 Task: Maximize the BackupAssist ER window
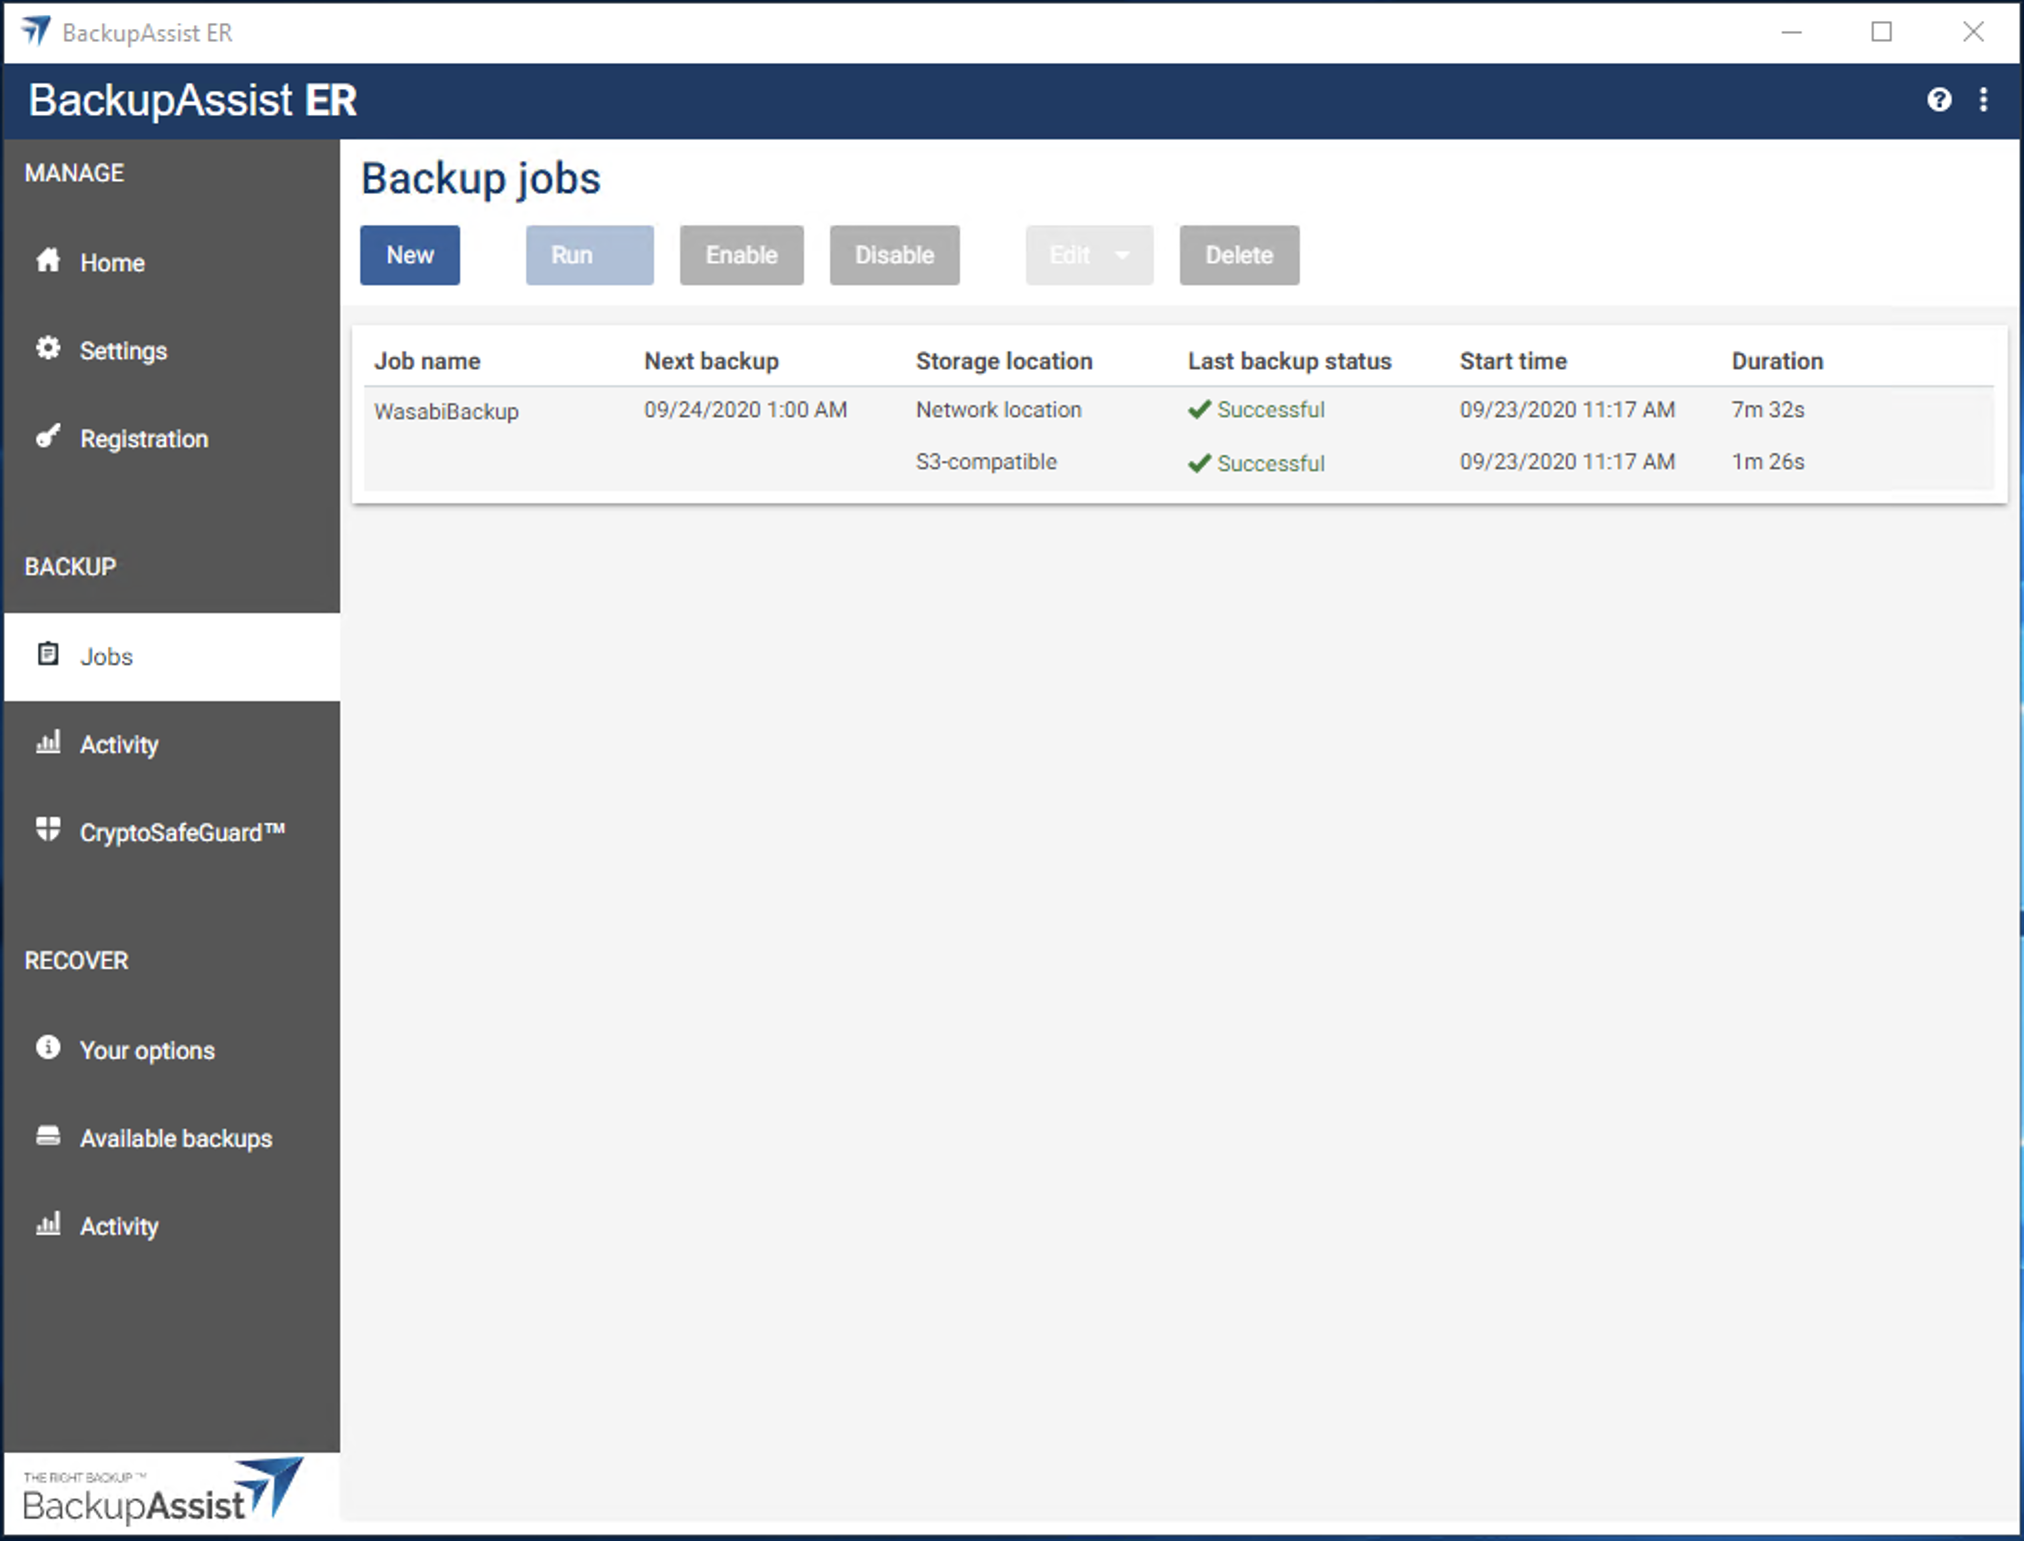pyautogui.click(x=1881, y=32)
